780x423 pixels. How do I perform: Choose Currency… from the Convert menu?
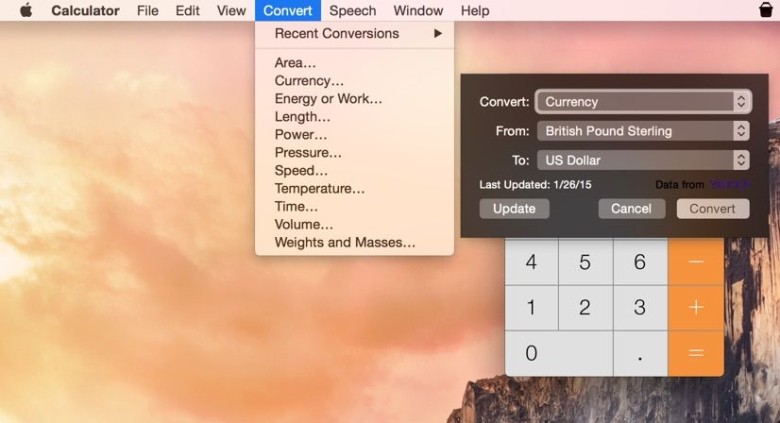tap(354, 81)
